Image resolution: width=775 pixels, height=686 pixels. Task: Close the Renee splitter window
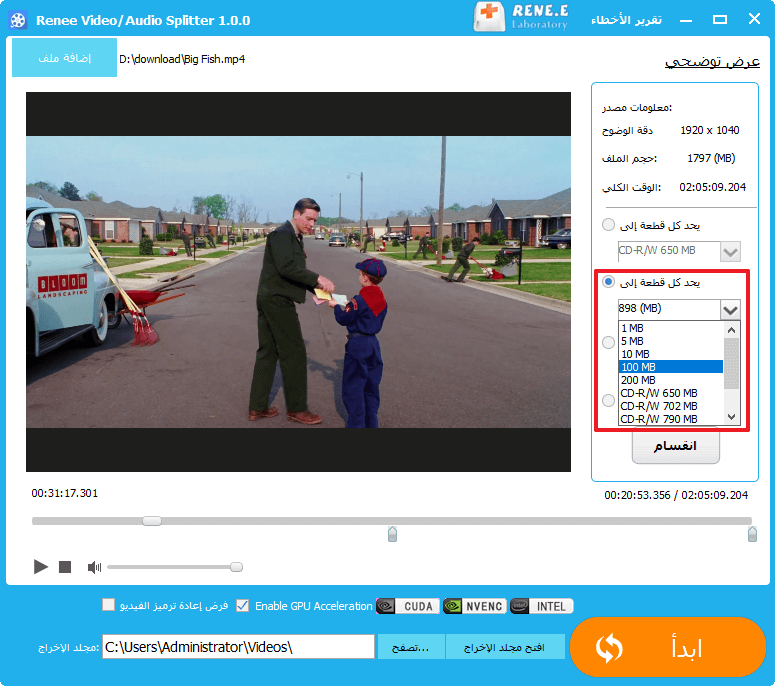tap(754, 19)
